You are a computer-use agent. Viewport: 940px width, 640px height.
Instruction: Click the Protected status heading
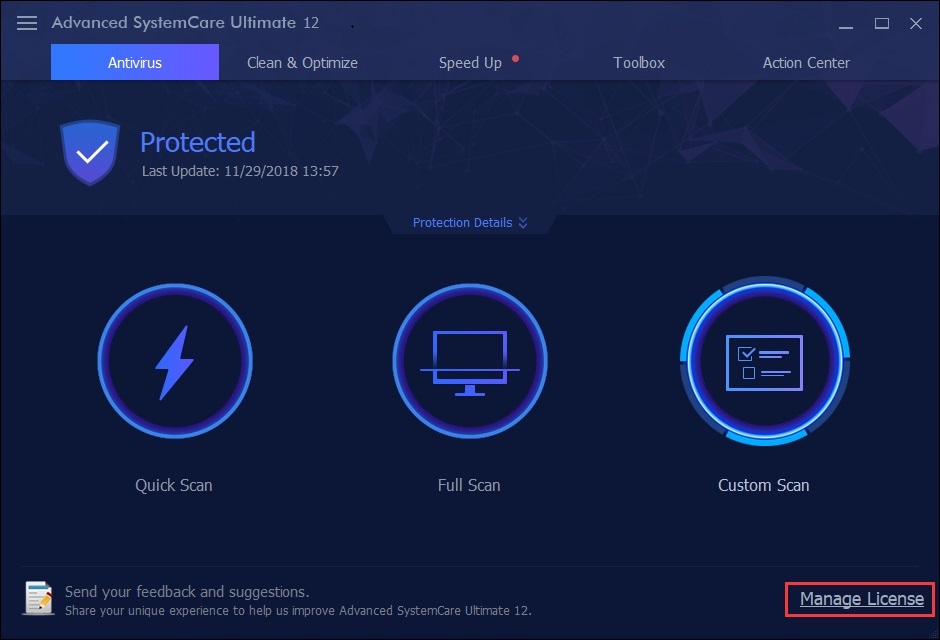point(198,143)
